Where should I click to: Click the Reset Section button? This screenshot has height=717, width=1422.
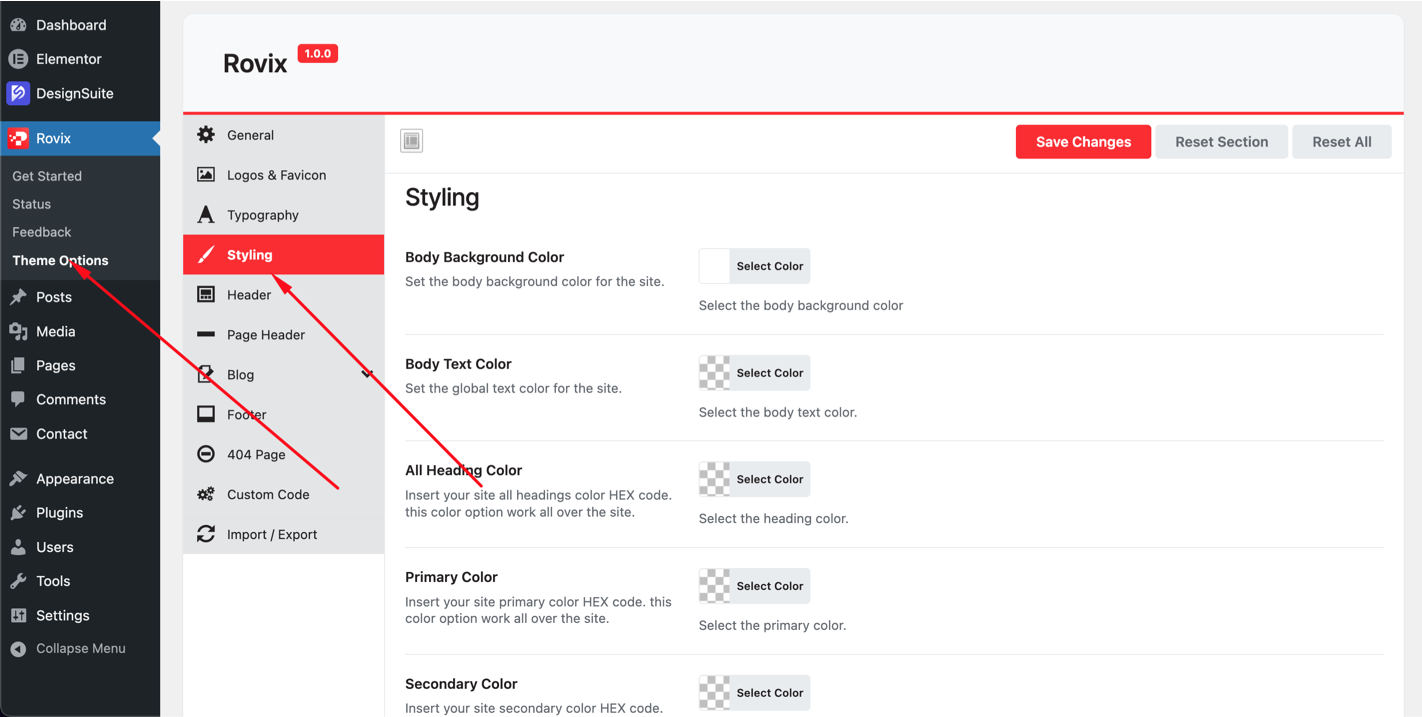(1221, 142)
